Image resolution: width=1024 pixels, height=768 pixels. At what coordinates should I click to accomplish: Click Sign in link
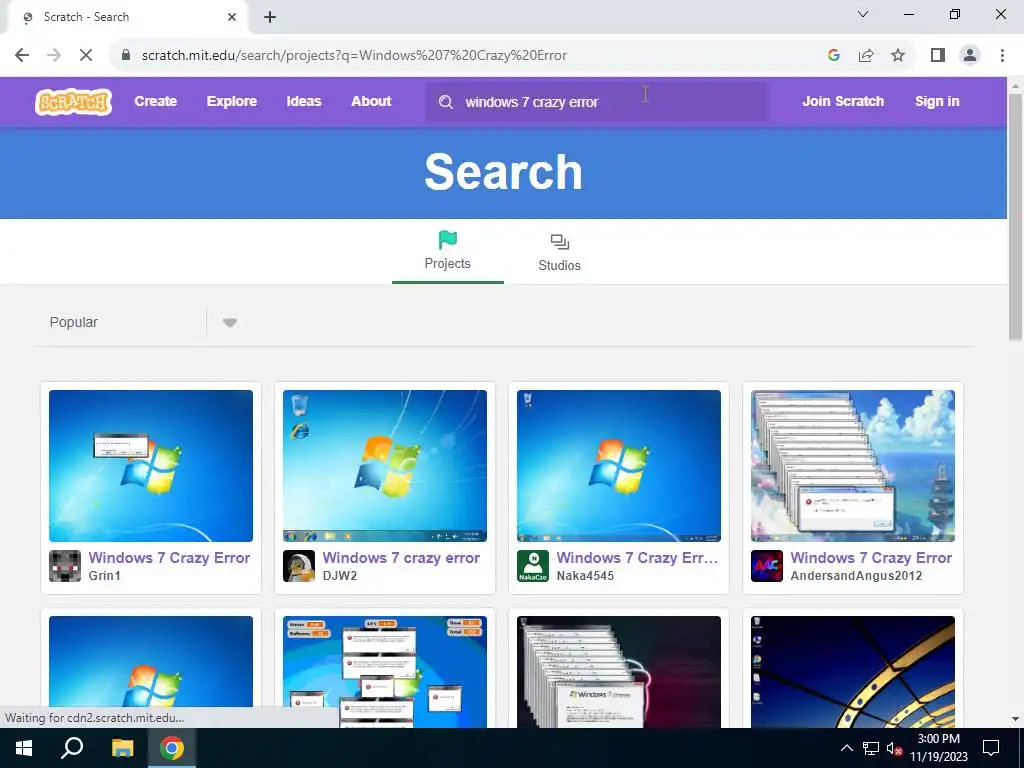(937, 101)
